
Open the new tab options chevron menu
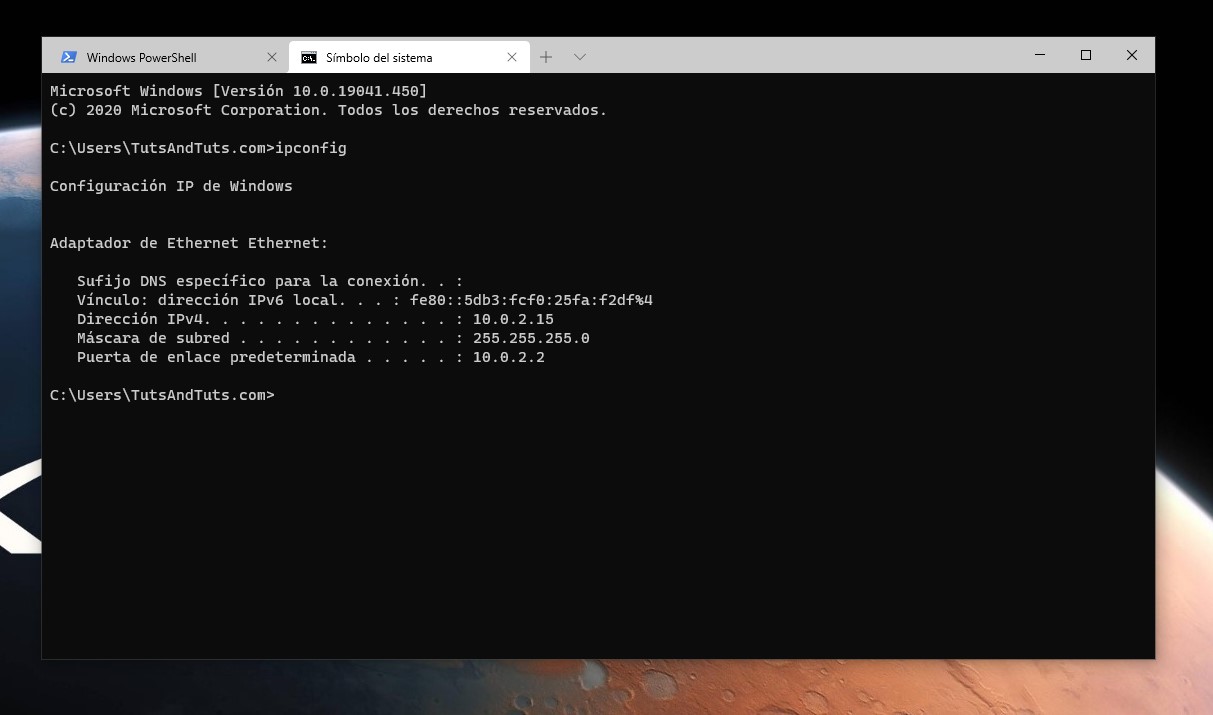pos(580,57)
